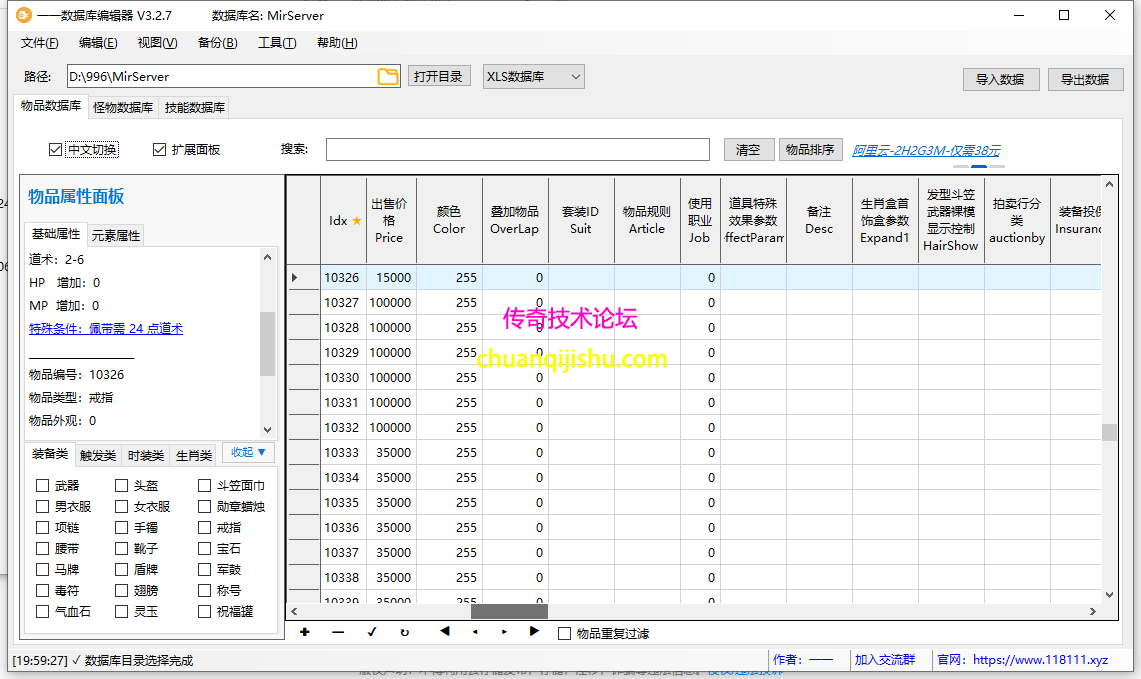Enable 物品重复过滤 filtering
The image size is (1141, 679).
[565, 634]
